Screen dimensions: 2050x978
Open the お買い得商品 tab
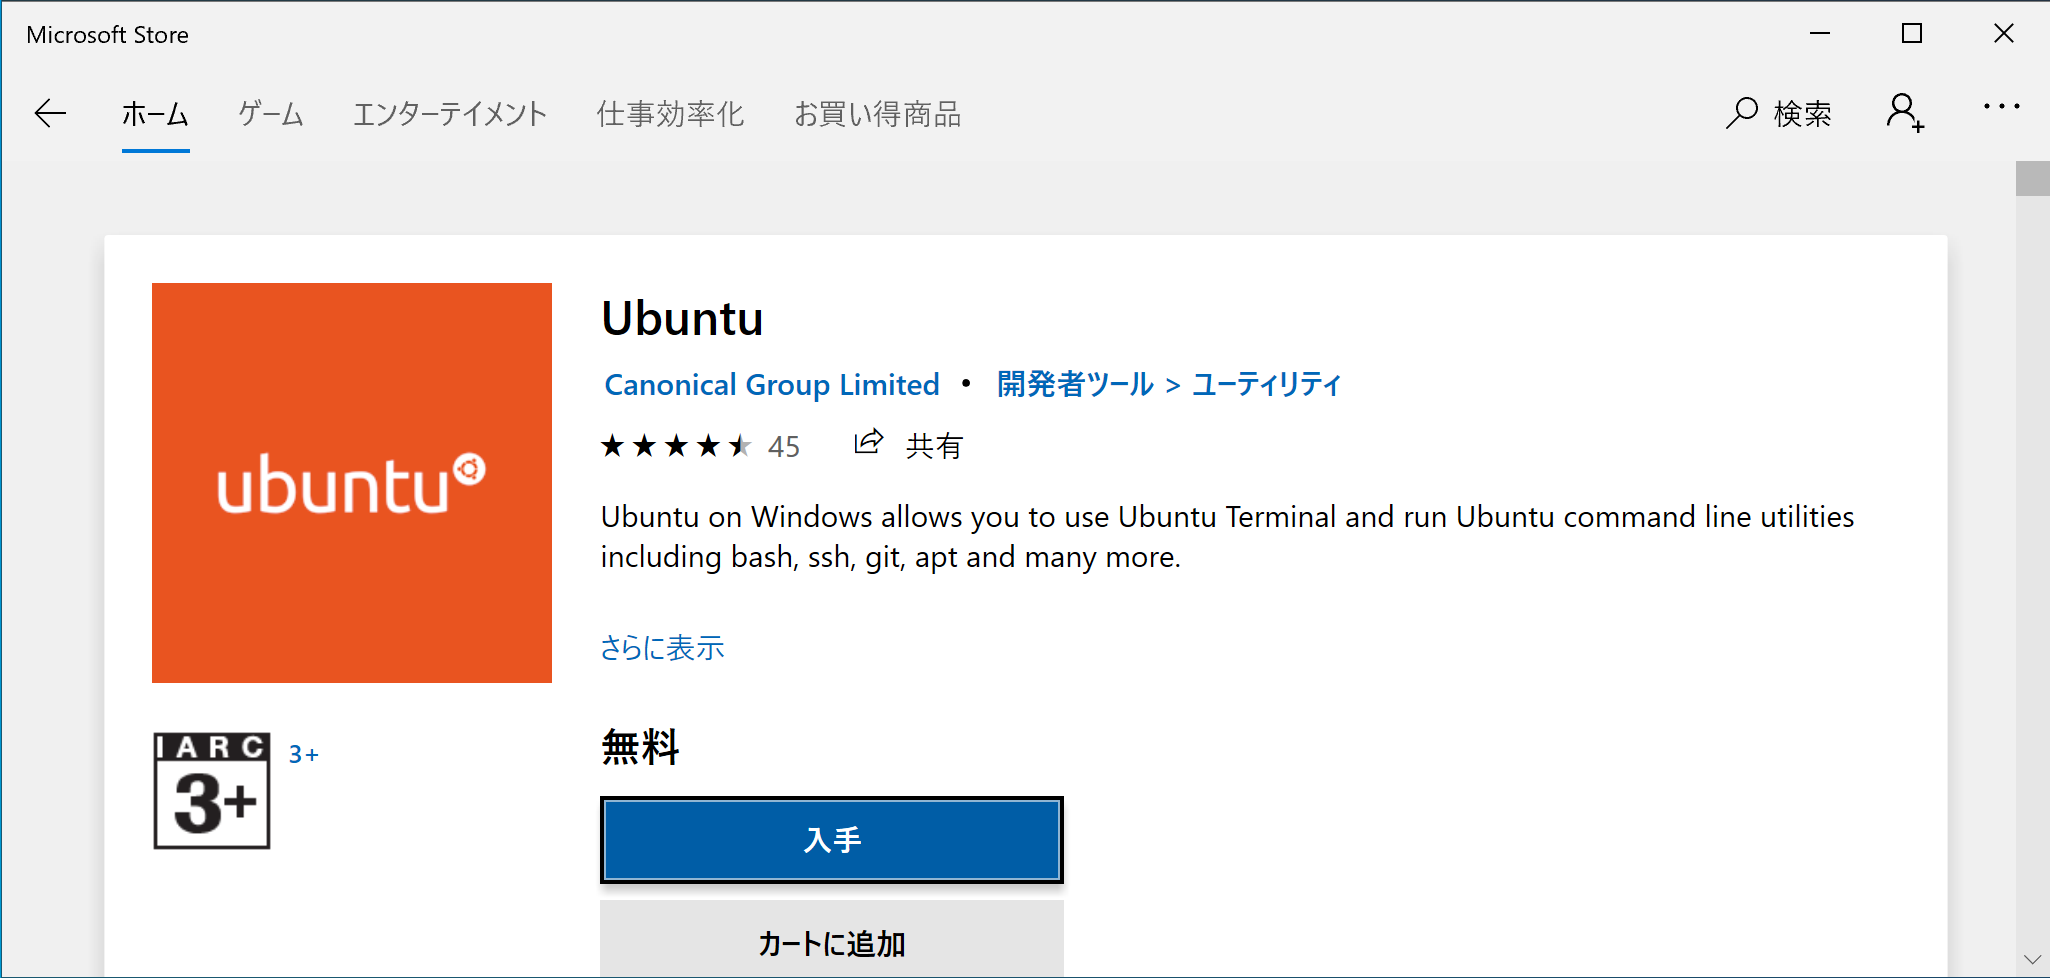click(x=877, y=114)
